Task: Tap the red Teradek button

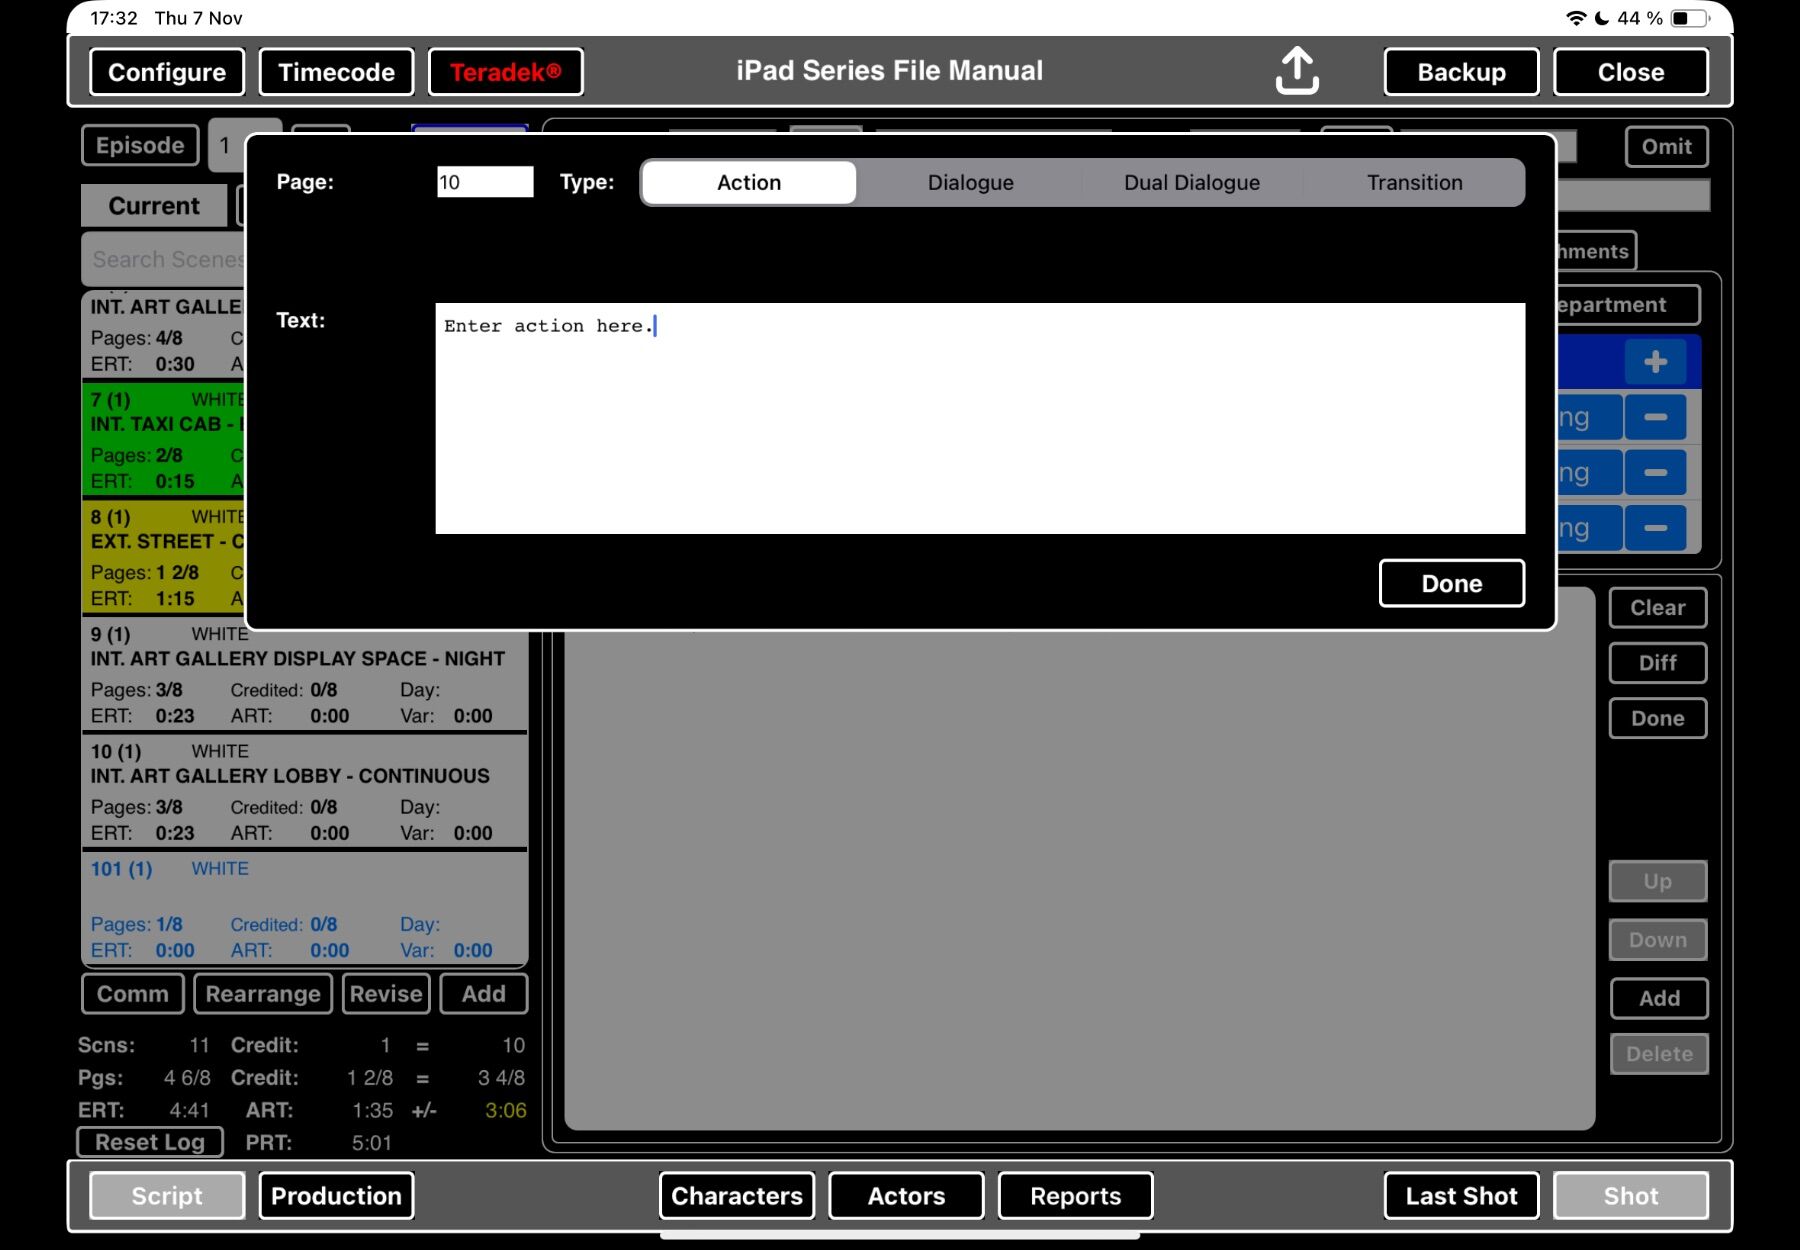Action: [505, 72]
